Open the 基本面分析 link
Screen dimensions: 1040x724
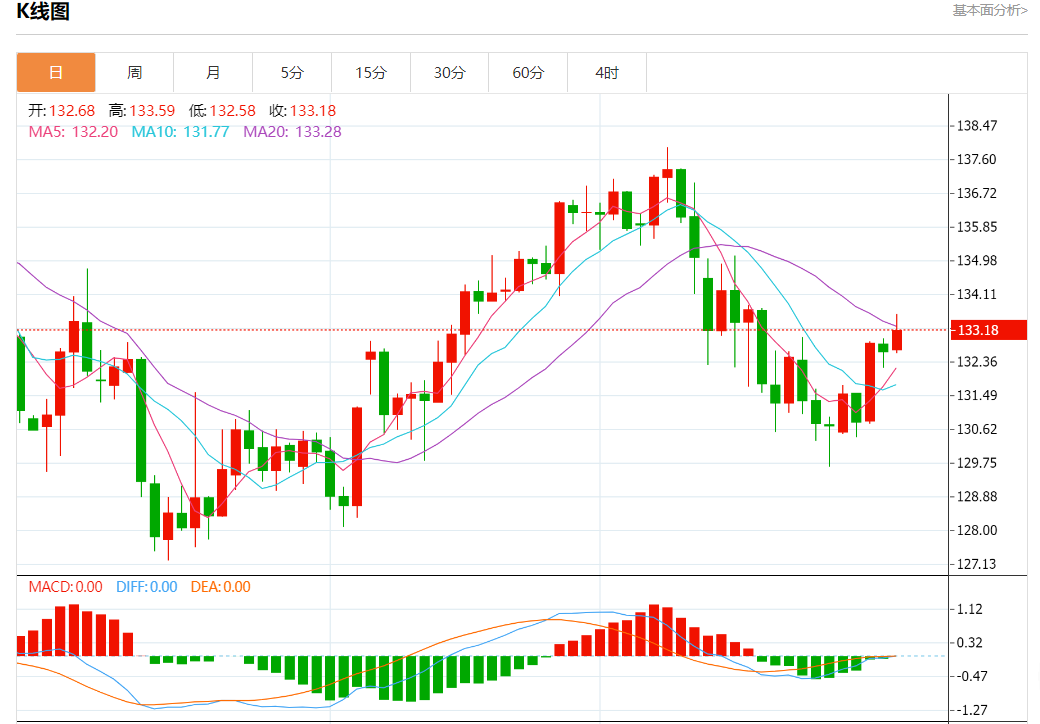tap(990, 10)
